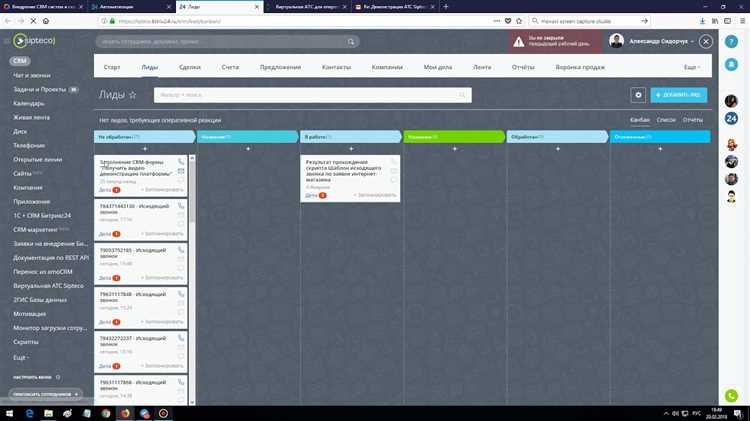
Task: Click Запланировать on the CRM-form lead card
Action: point(162,190)
